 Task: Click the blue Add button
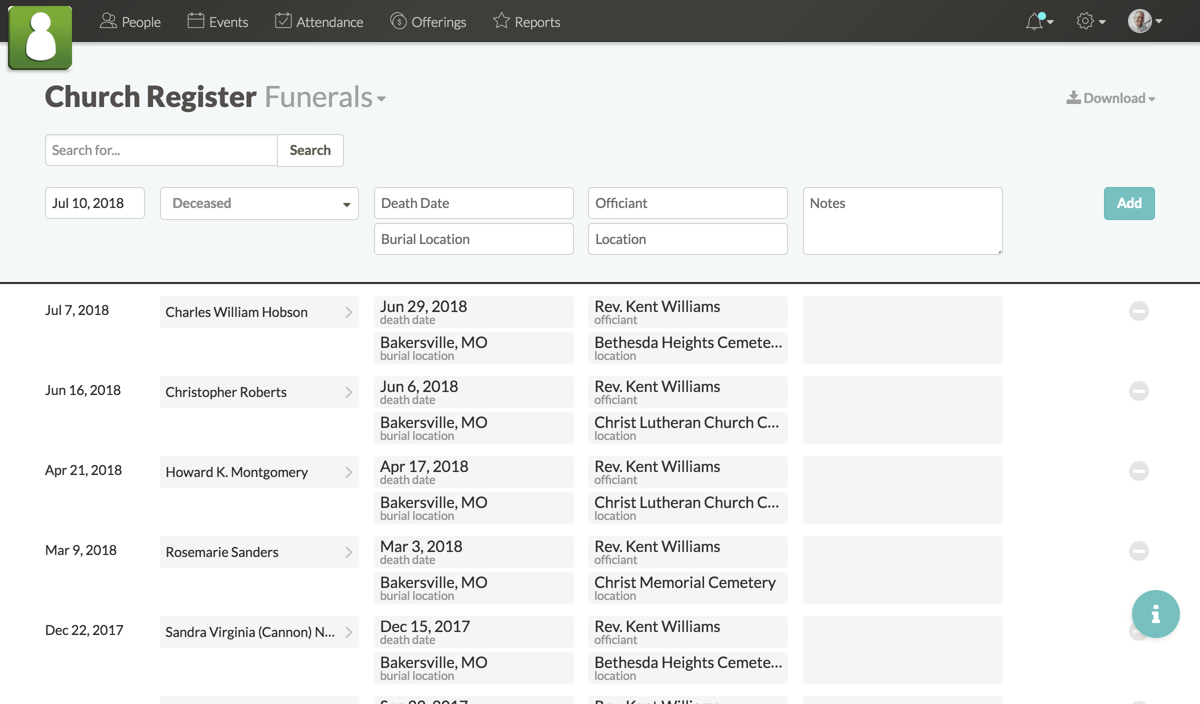(x=1129, y=203)
